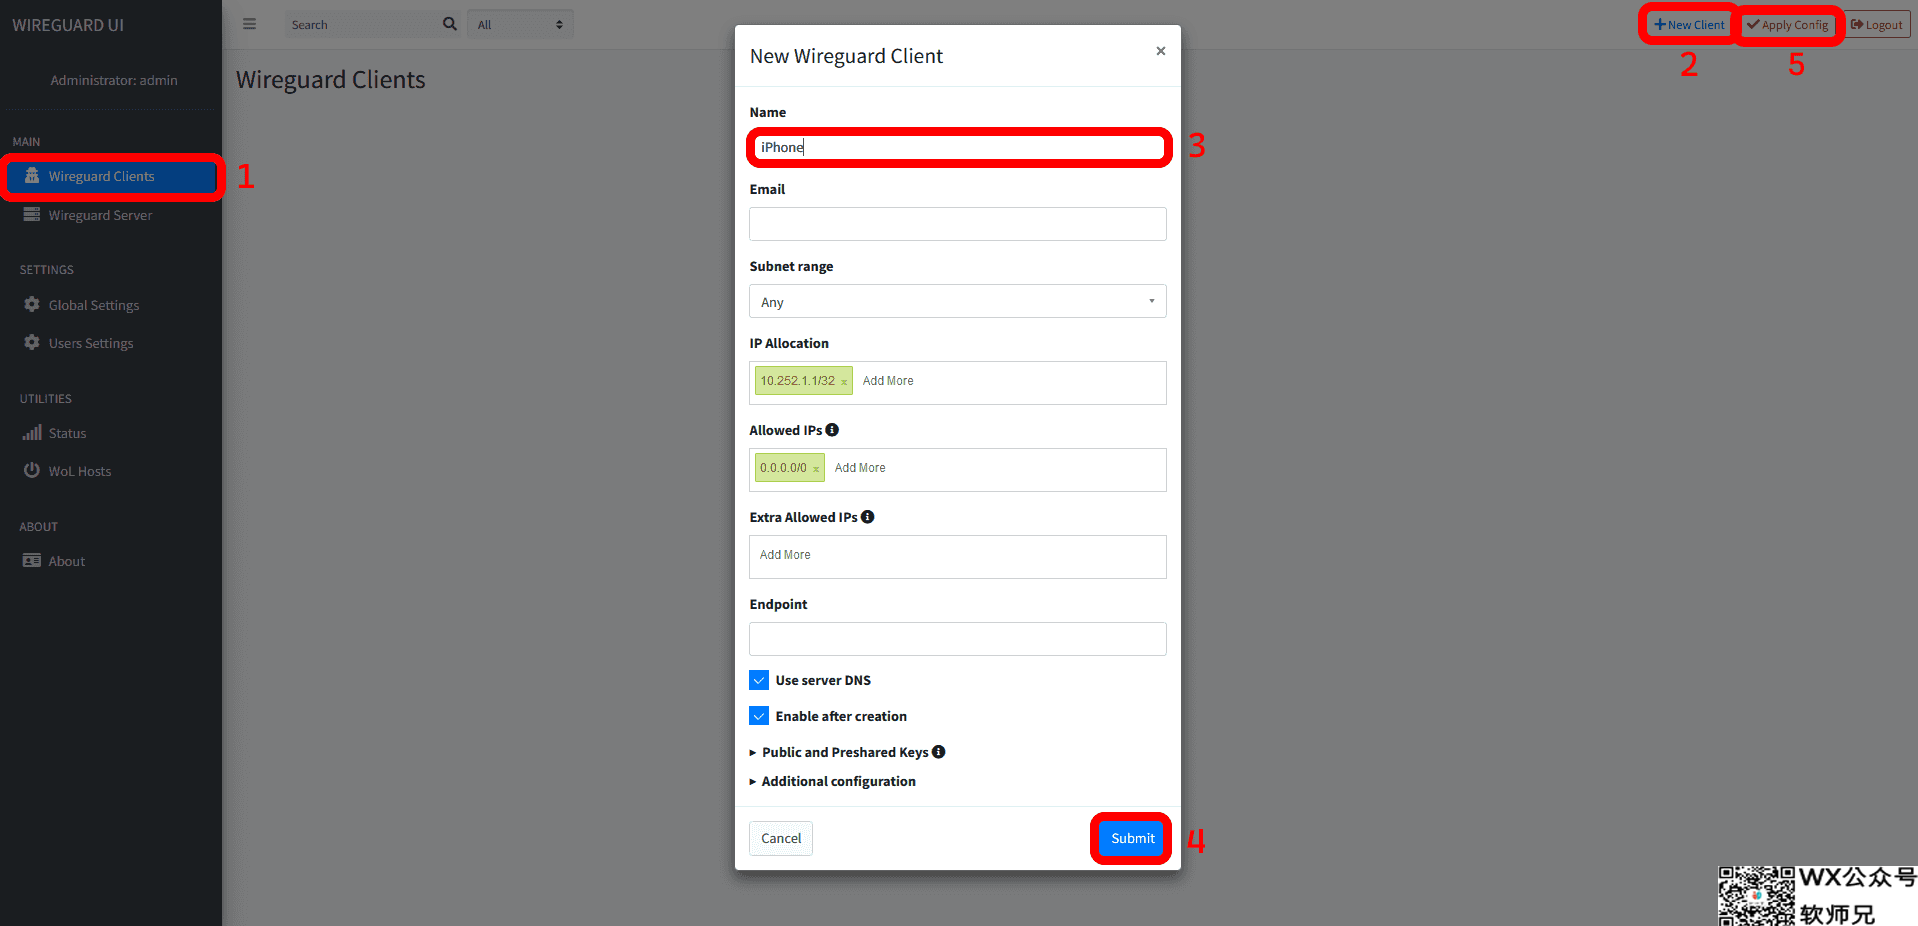Viewport: 1918px width, 926px height.
Task: Click the Logout button
Action: 1876,25
